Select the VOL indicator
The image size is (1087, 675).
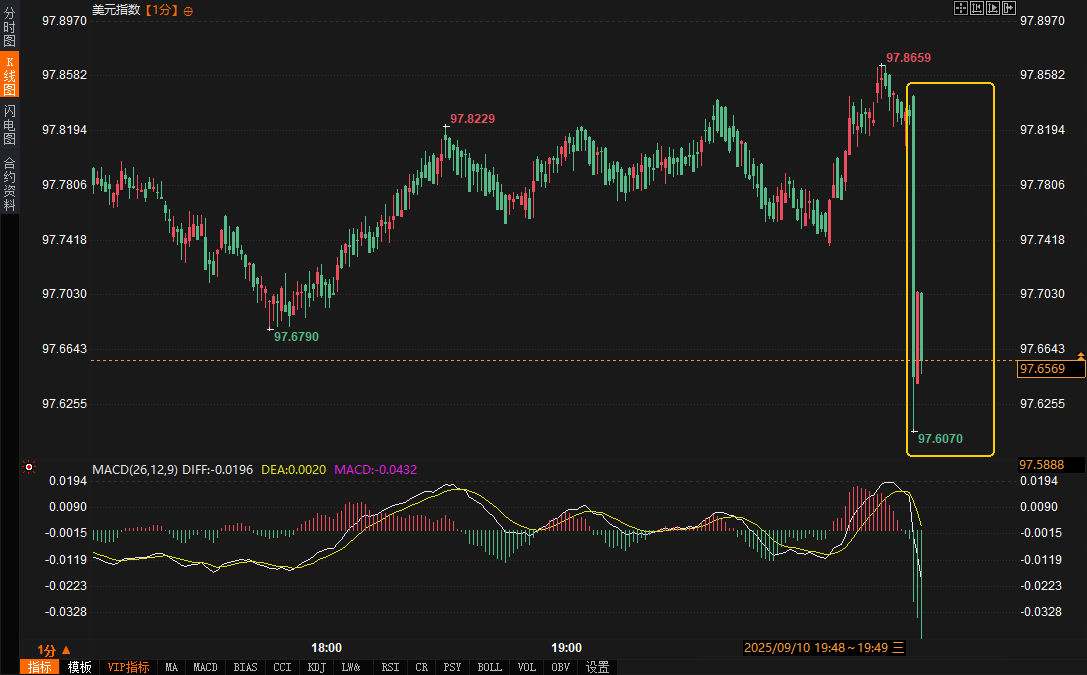[527, 667]
